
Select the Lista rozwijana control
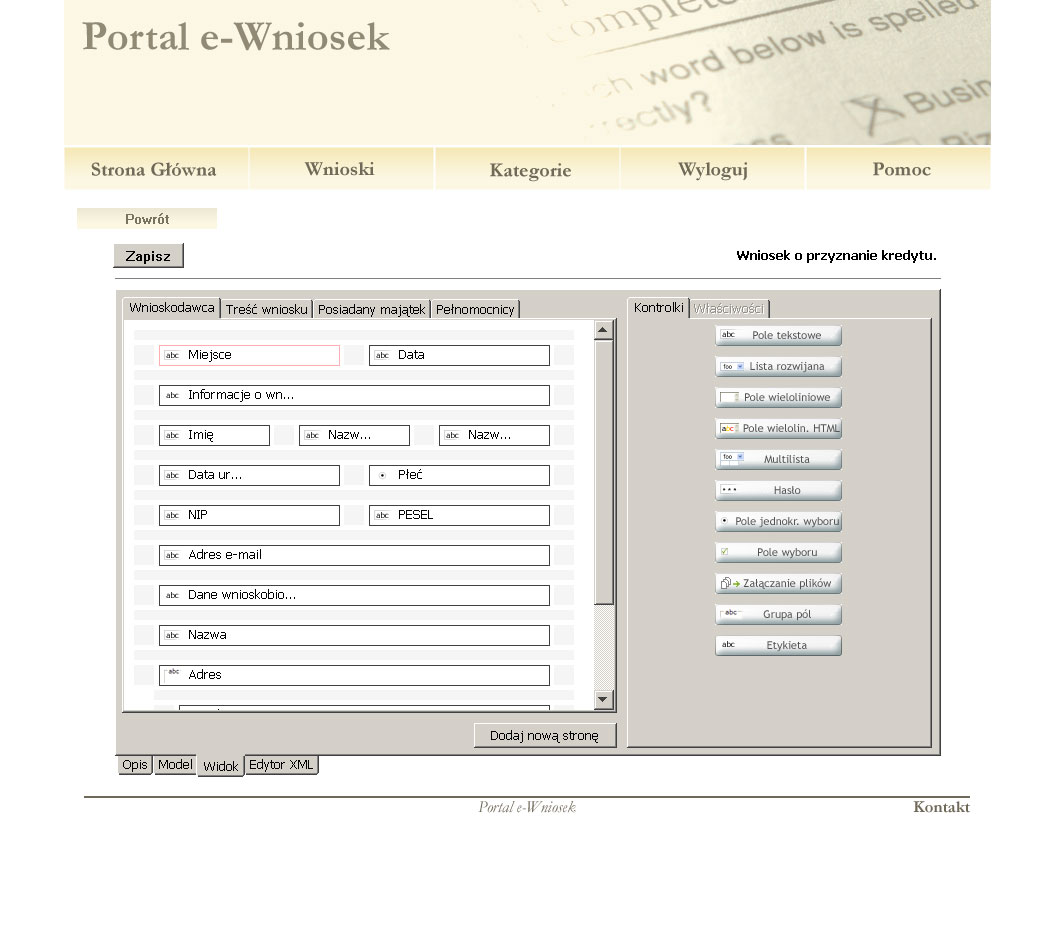778,366
